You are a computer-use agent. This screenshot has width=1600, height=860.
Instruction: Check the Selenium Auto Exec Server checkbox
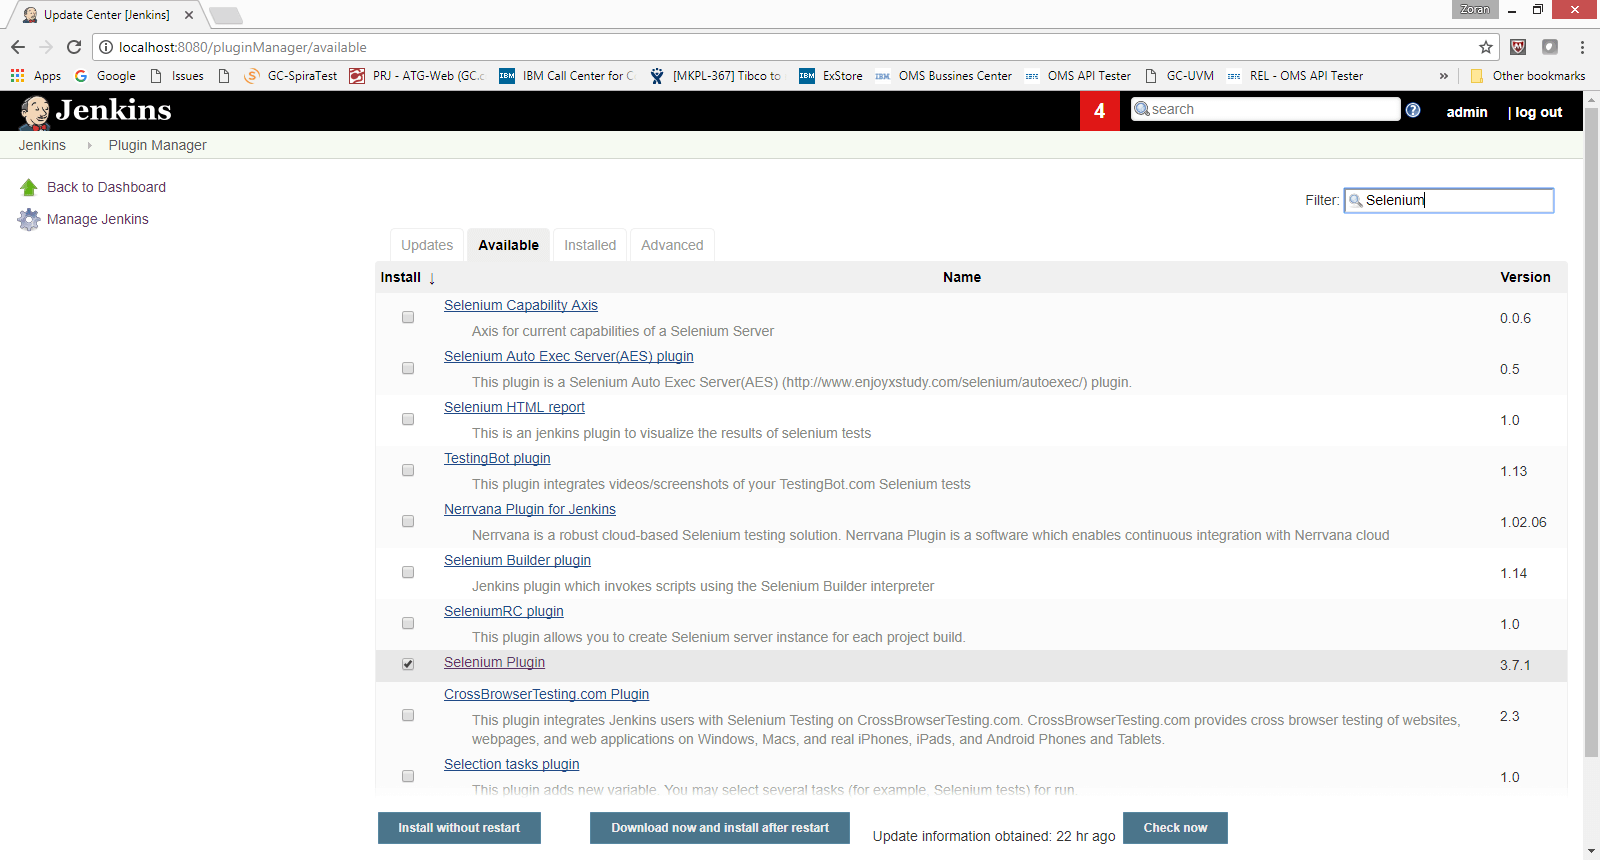pos(408,368)
